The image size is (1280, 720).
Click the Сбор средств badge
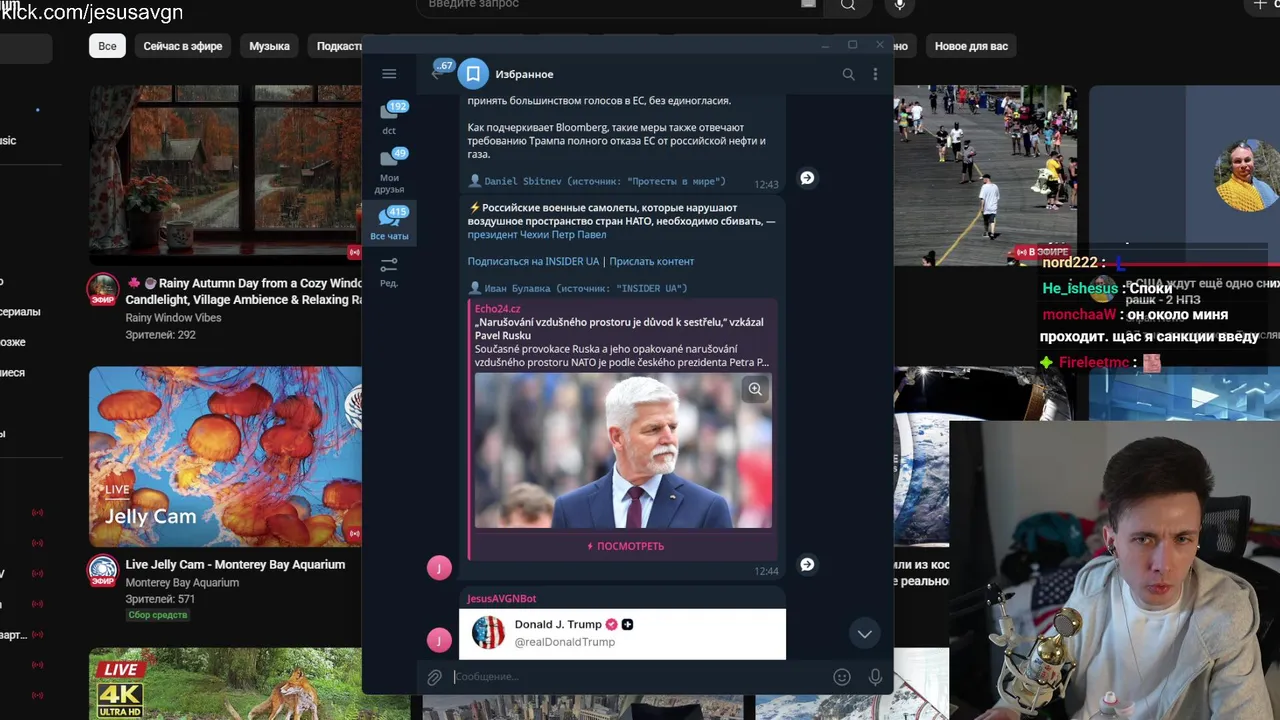(158, 615)
